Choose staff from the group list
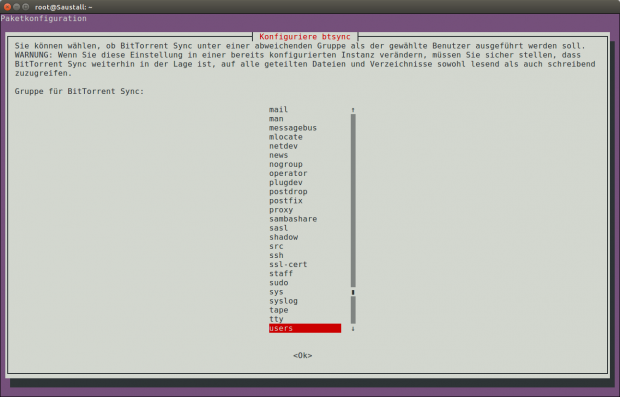Image resolution: width=620 pixels, height=397 pixels. (281, 274)
